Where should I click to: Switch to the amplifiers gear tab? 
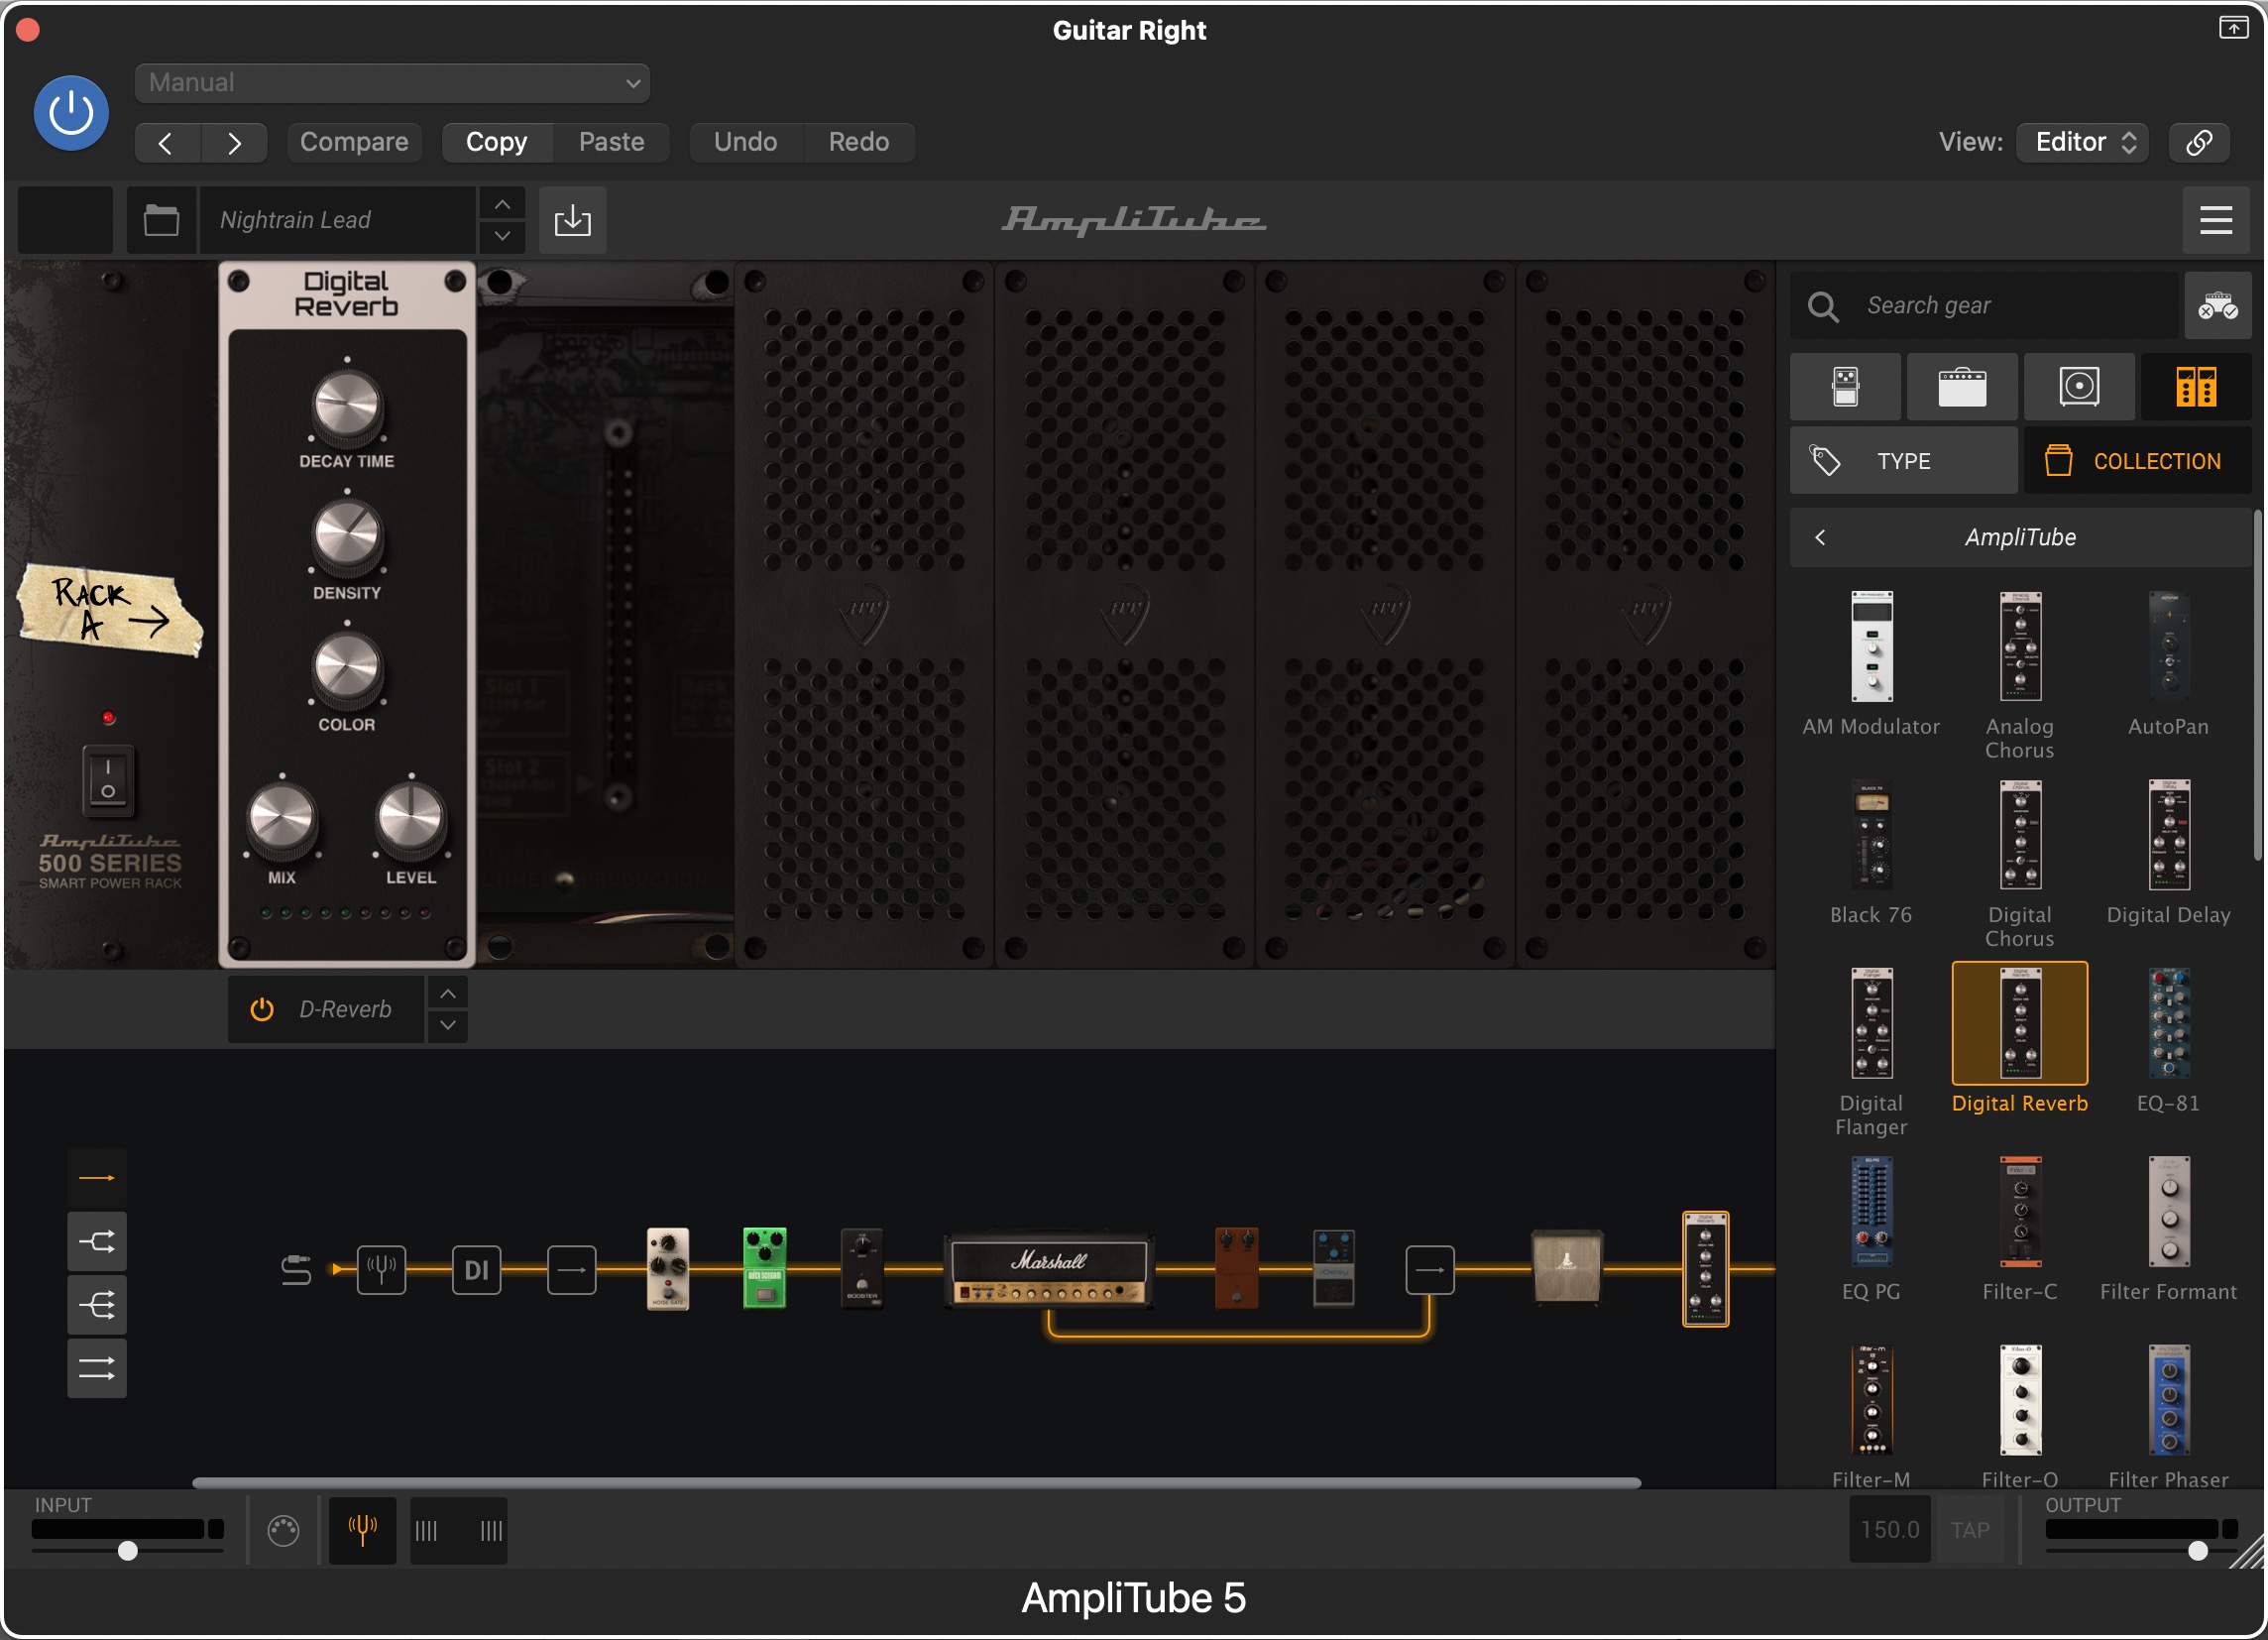pyautogui.click(x=1962, y=386)
